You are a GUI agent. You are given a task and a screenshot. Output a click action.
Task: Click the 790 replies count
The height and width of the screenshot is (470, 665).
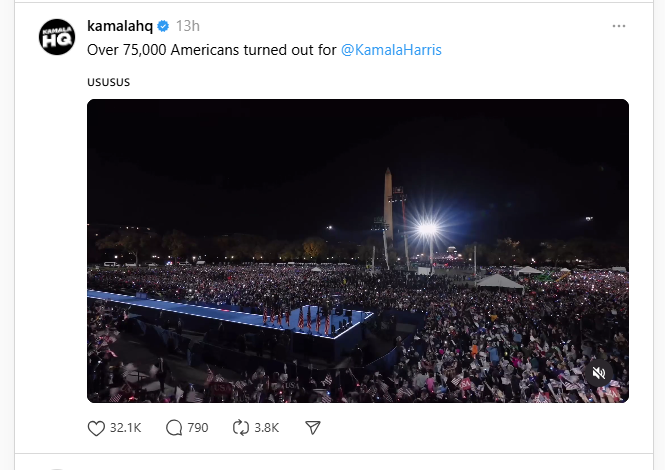(198, 428)
